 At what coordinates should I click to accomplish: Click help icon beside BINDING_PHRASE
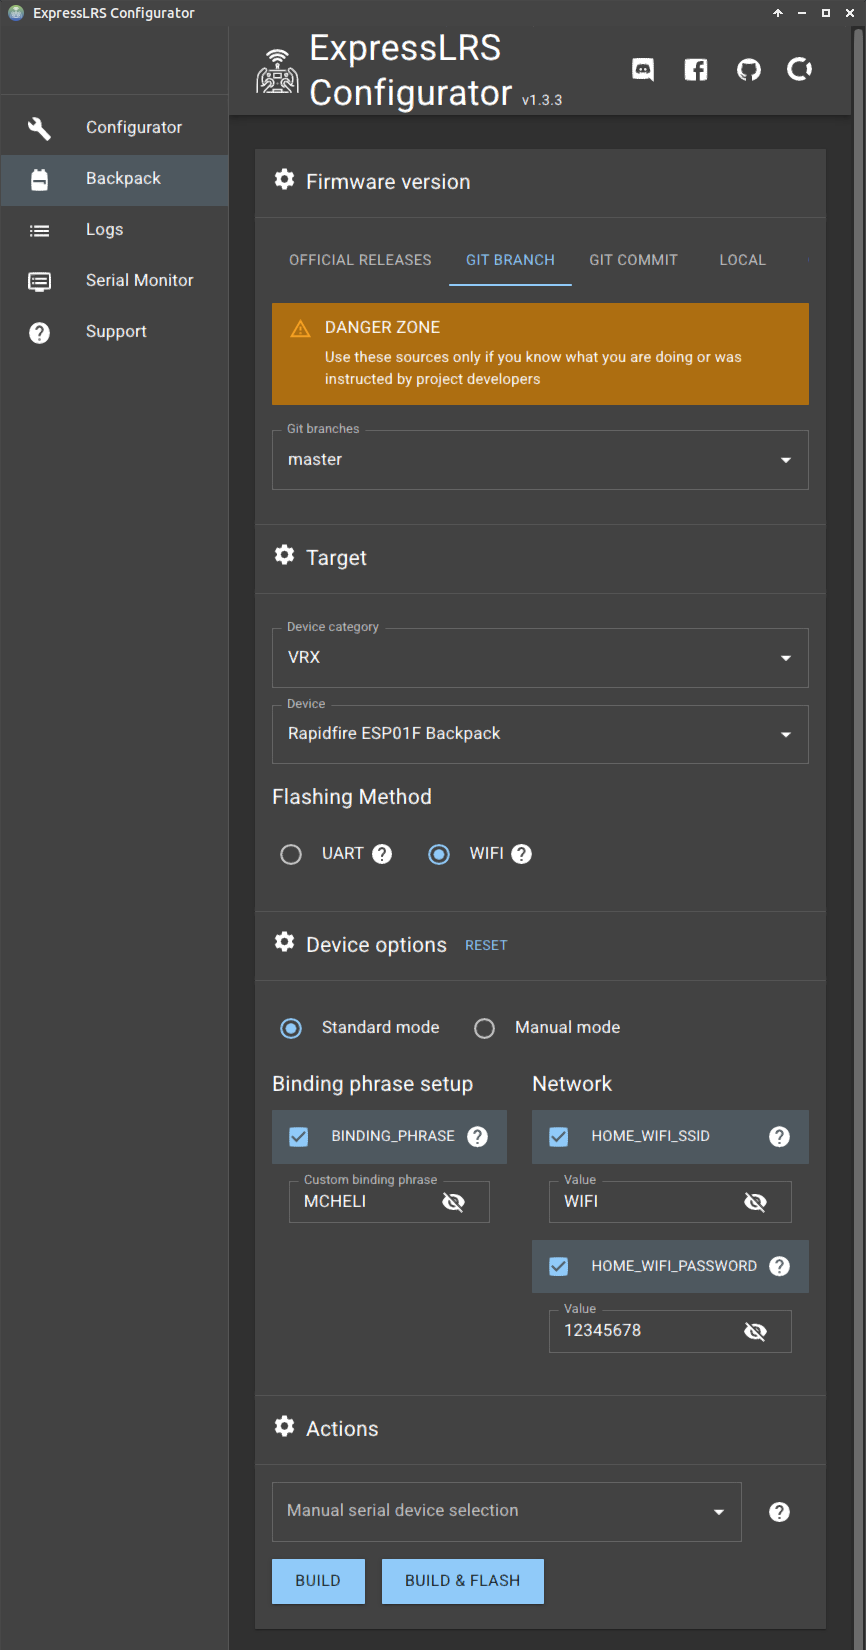478,1137
